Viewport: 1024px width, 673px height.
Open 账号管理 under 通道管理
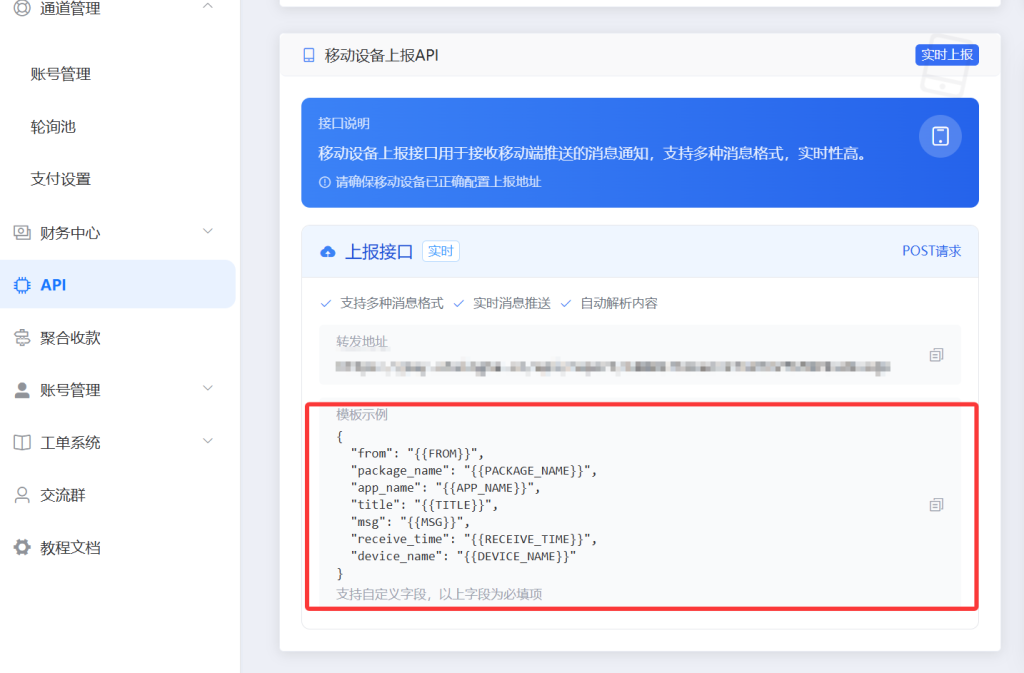coord(61,74)
